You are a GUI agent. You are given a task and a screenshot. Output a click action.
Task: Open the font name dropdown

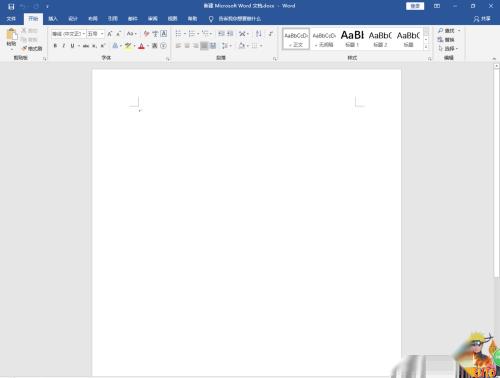tap(83, 34)
